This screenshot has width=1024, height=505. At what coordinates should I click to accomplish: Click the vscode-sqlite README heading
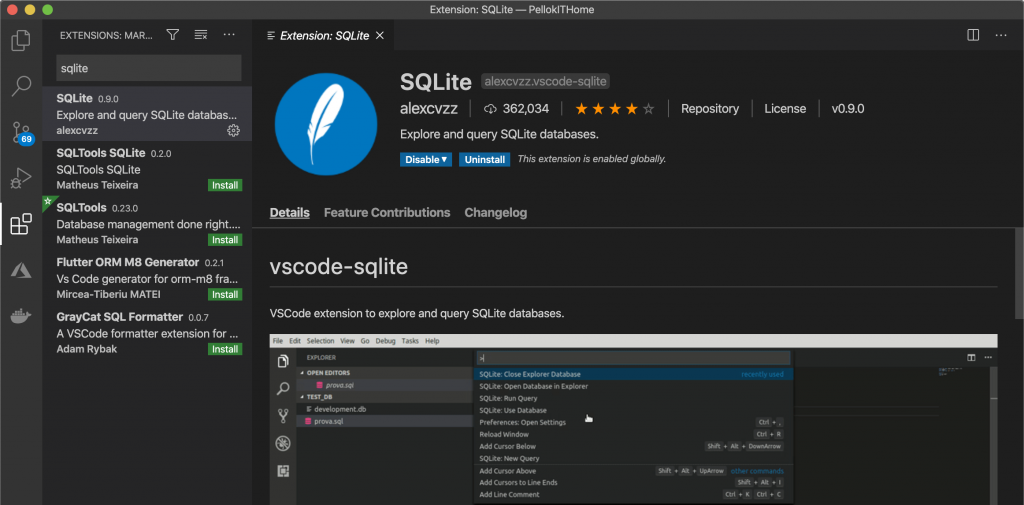coord(339,267)
